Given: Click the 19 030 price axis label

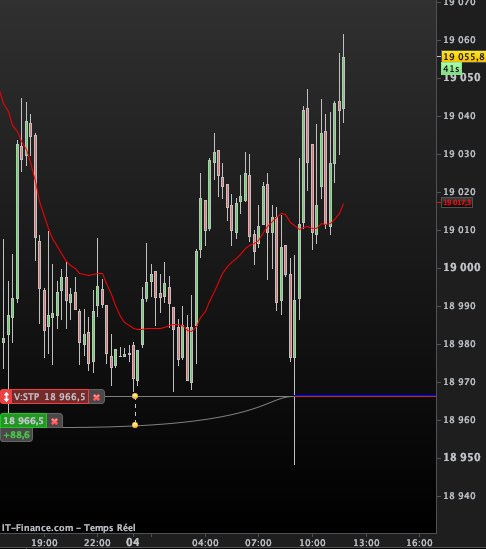Looking at the screenshot, I should [459, 154].
